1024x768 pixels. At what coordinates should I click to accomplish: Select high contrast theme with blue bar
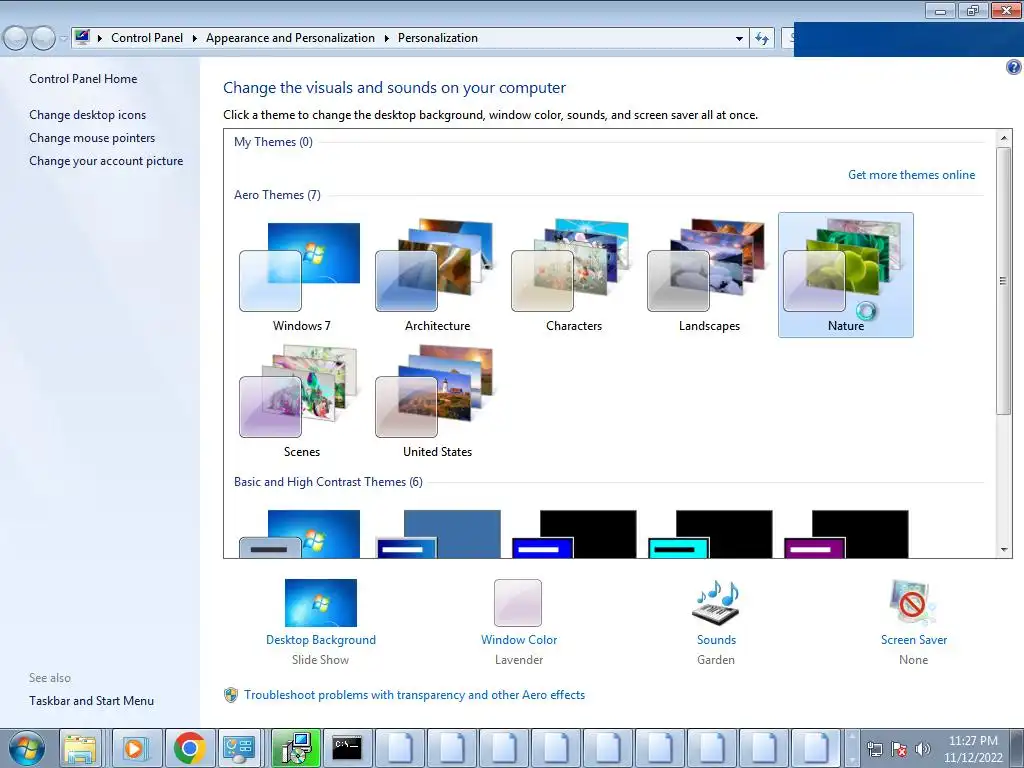point(575,534)
